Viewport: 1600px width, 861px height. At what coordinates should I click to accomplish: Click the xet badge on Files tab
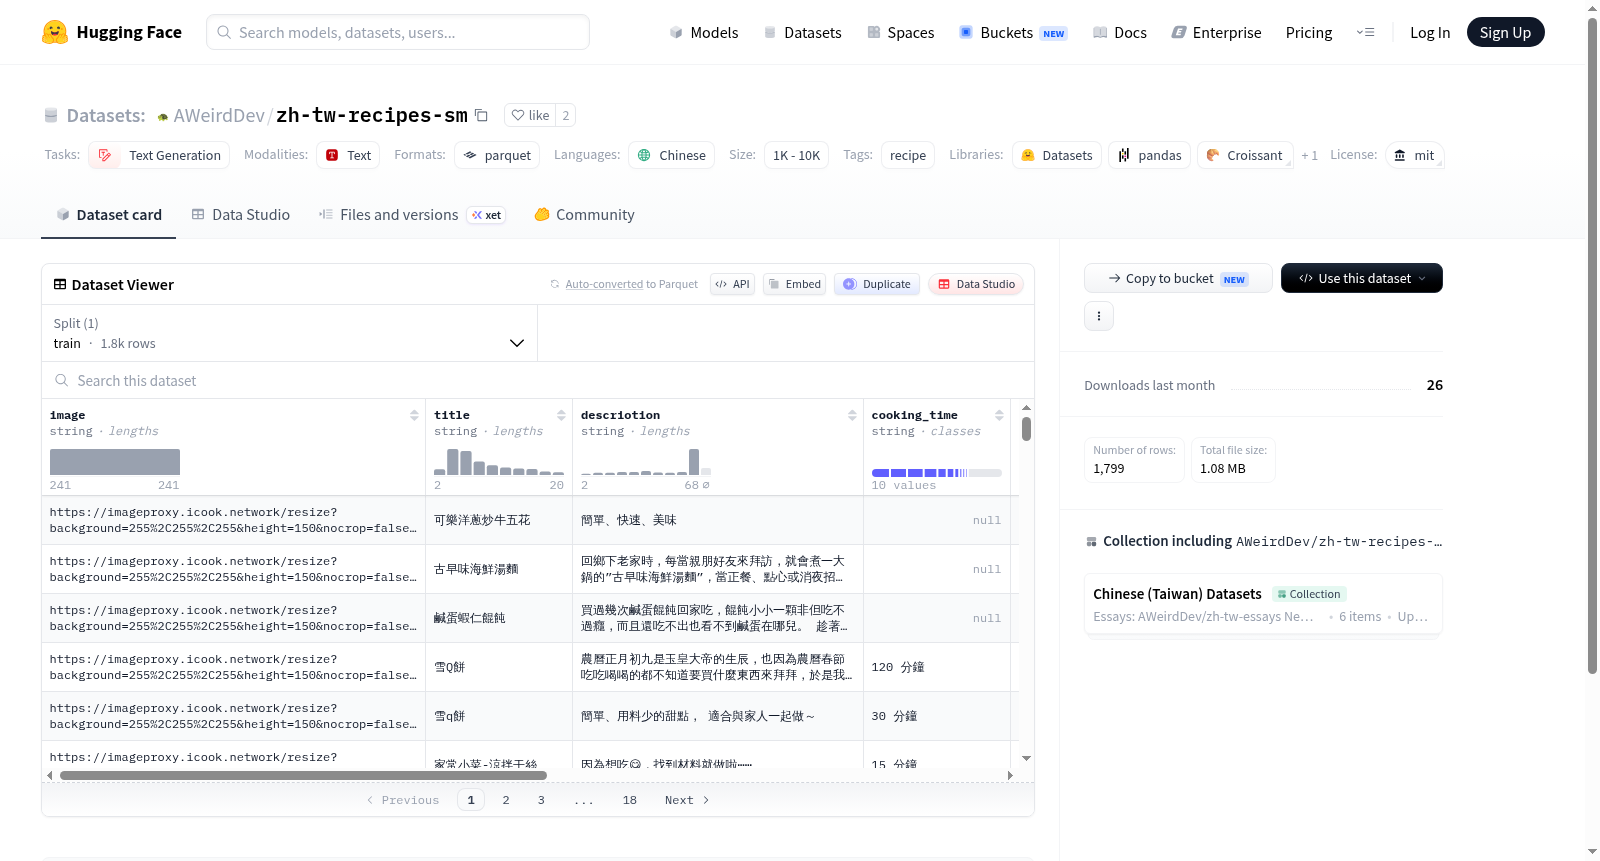coord(487,215)
